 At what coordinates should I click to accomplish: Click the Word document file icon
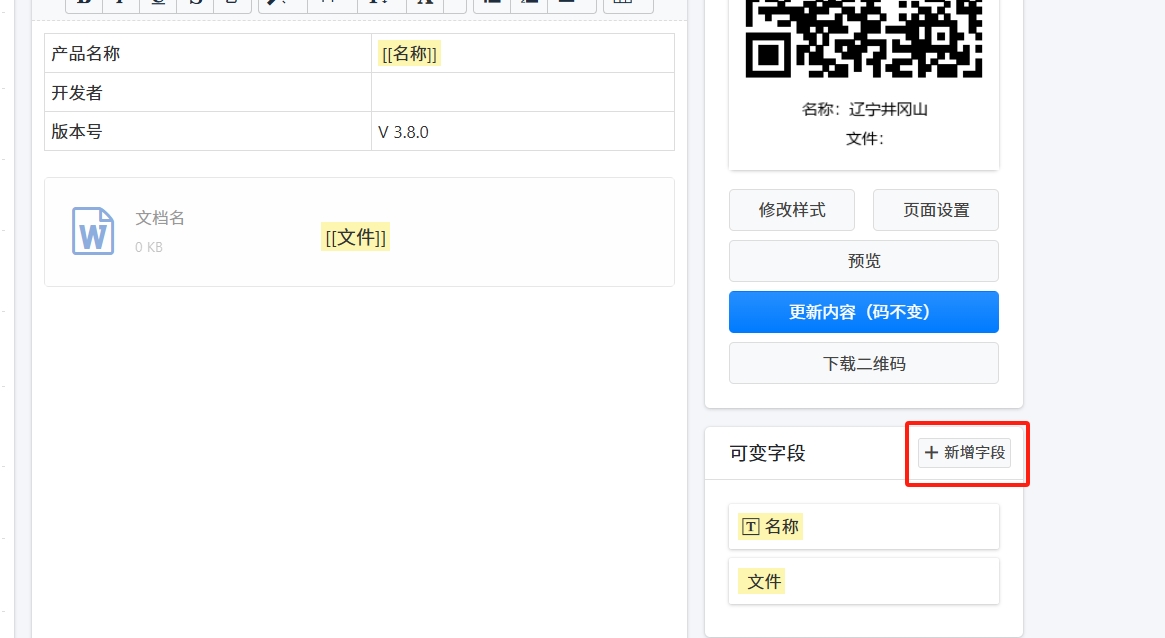tap(93, 231)
